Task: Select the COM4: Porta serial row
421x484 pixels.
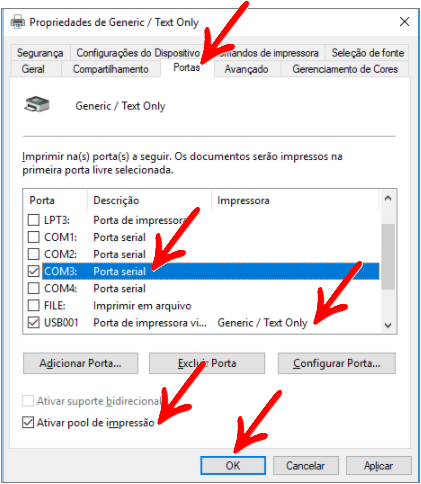Action: [211, 288]
